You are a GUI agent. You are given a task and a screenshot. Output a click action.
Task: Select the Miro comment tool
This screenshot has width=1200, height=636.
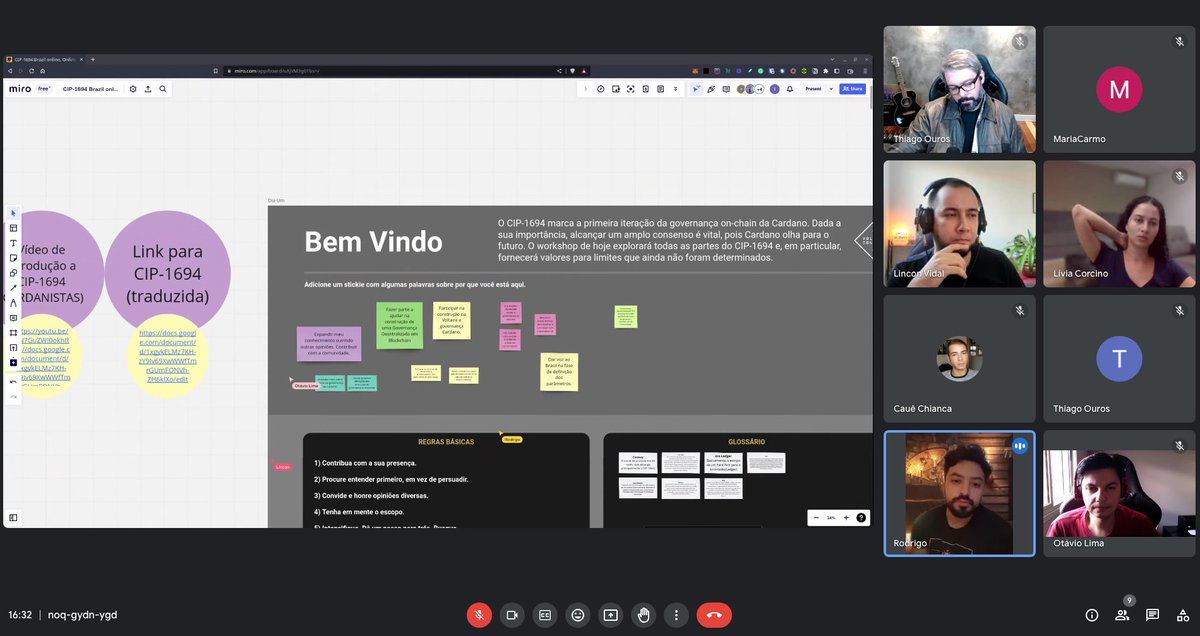pyautogui.click(x=14, y=318)
